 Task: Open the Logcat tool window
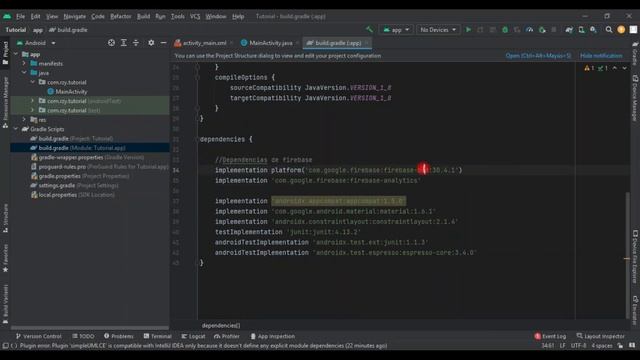(x=193, y=336)
